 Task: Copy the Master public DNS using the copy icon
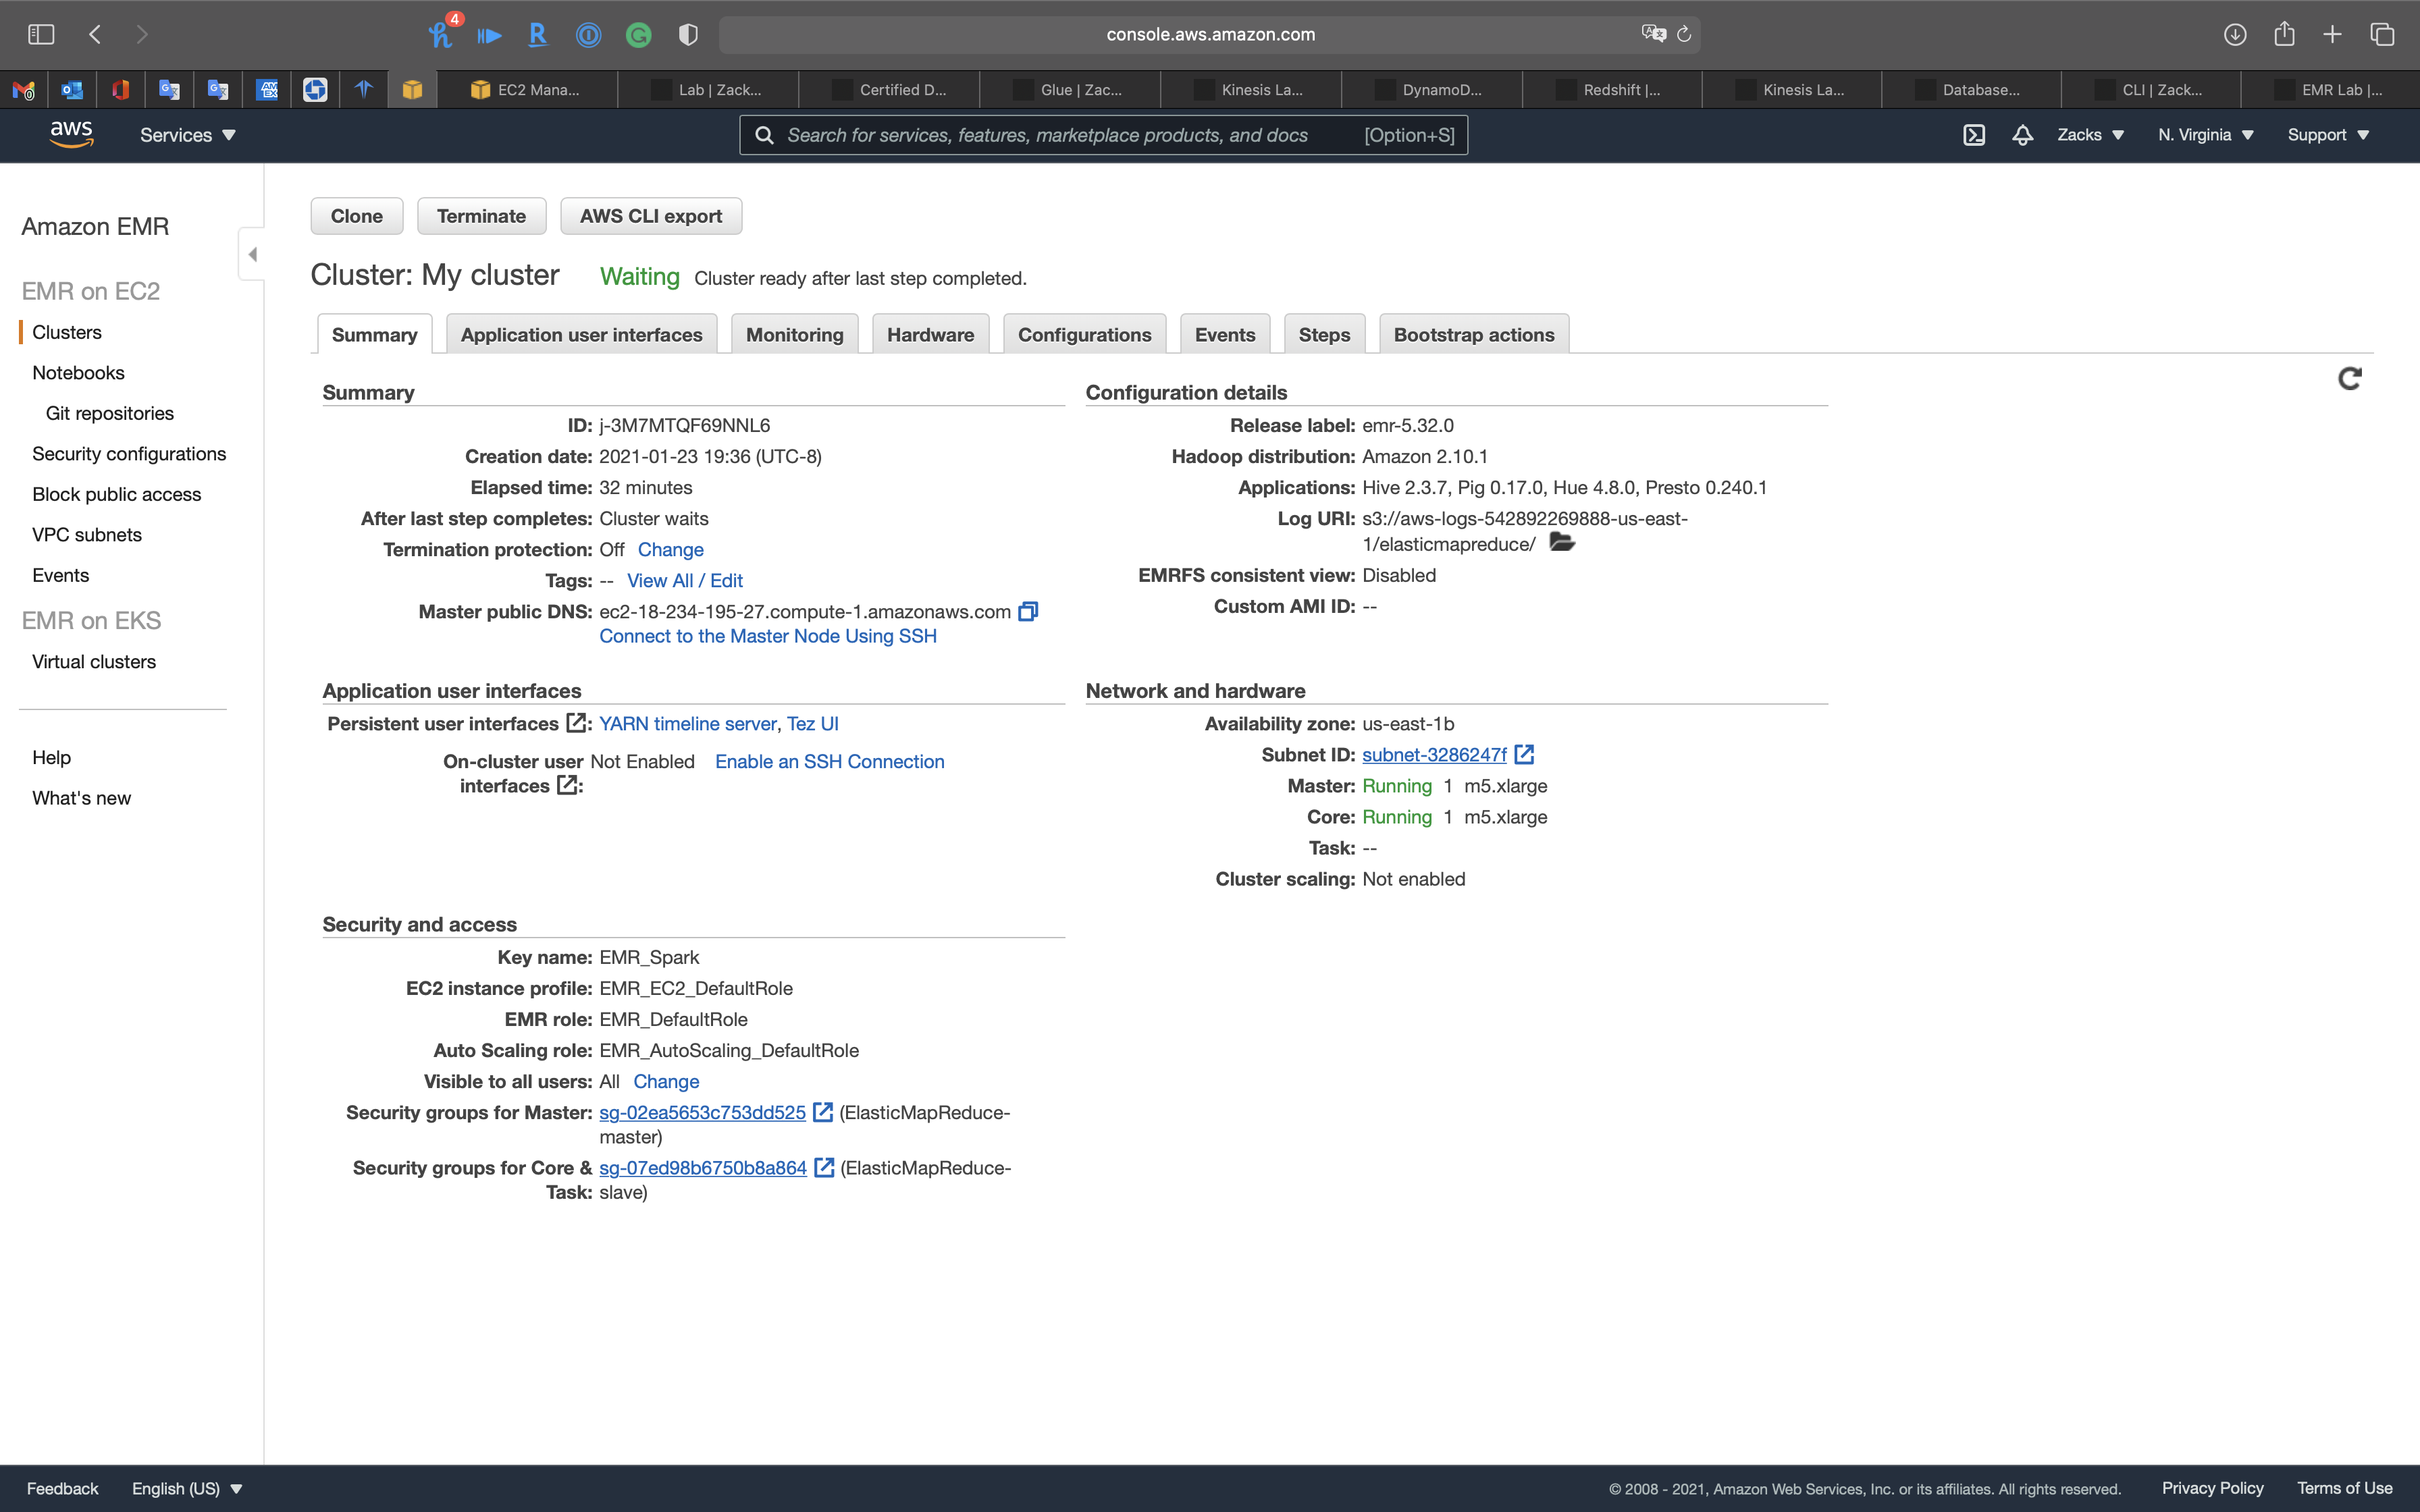[1028, 611]
